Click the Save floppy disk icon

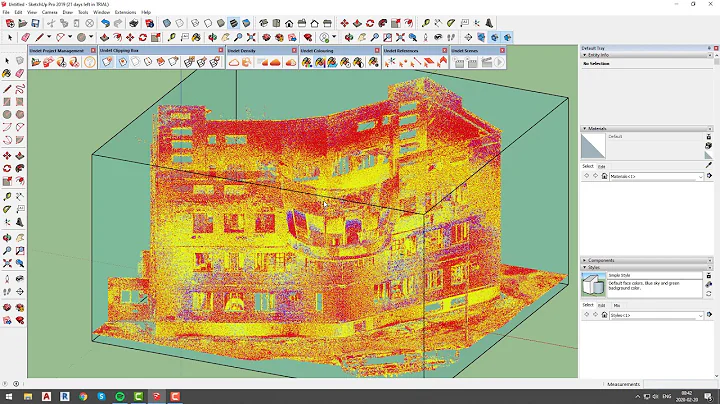[35, 23]
